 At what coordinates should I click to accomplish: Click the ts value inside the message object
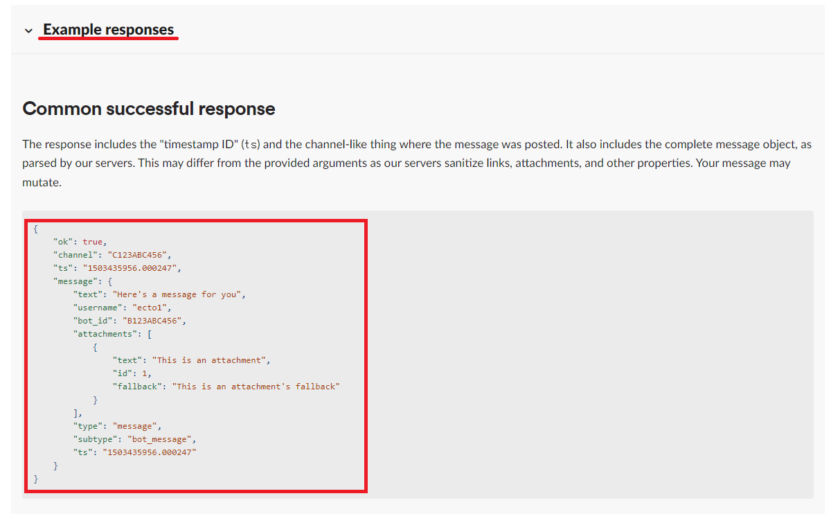click(x=150, y=452)
